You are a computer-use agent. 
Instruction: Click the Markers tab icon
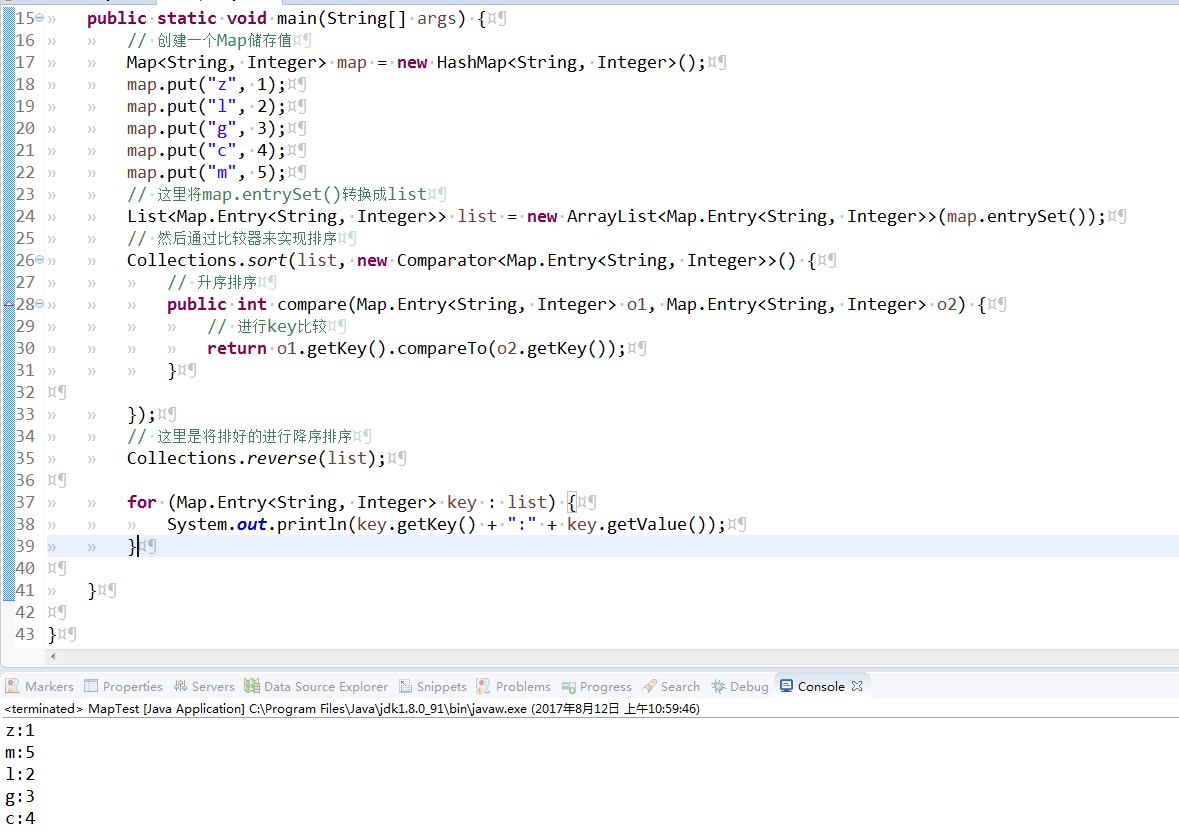12,686
